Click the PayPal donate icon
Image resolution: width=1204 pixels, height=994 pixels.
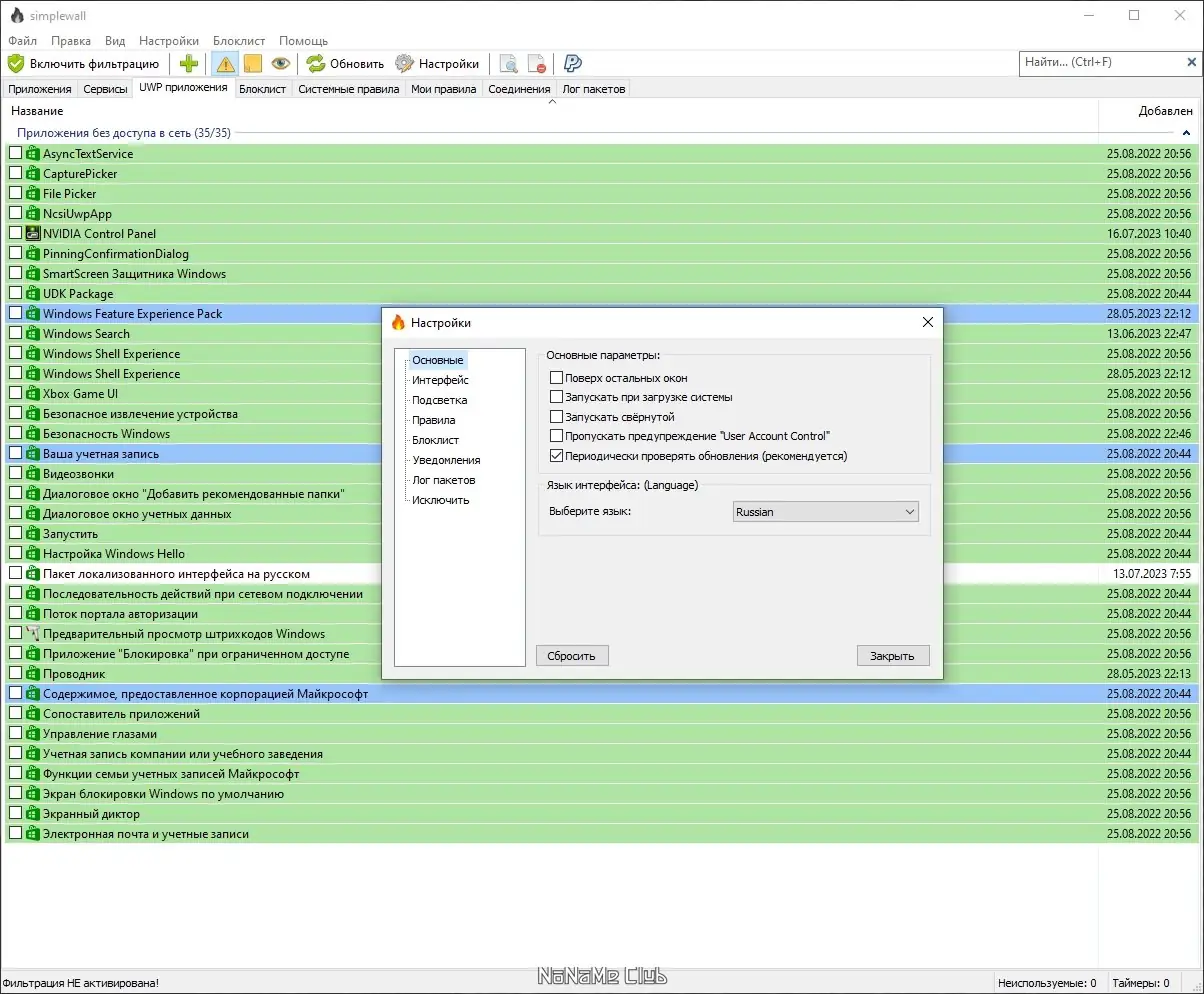573,63
